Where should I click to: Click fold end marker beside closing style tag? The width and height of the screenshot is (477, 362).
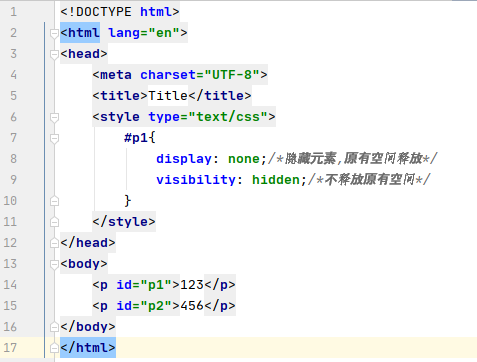tap(54, 222)
